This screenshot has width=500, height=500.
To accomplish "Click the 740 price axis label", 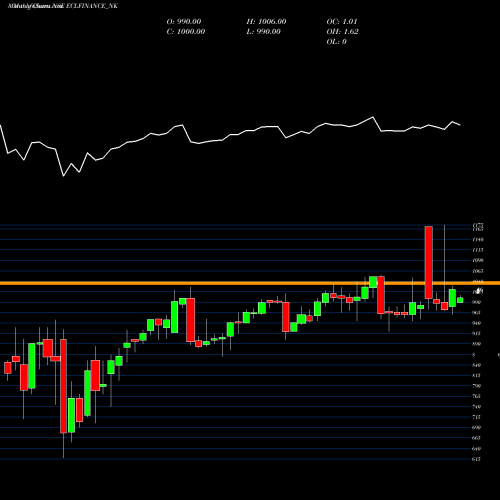I will tap(477, 406).
